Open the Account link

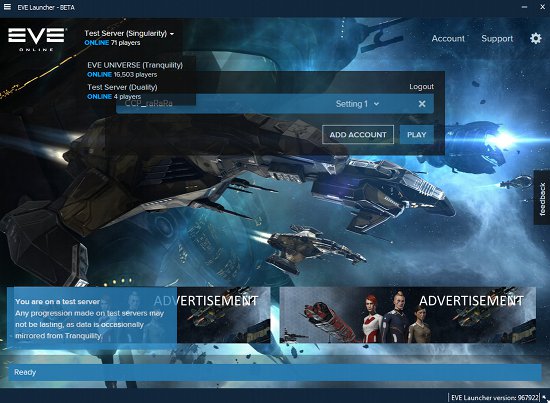coord(448,38)
